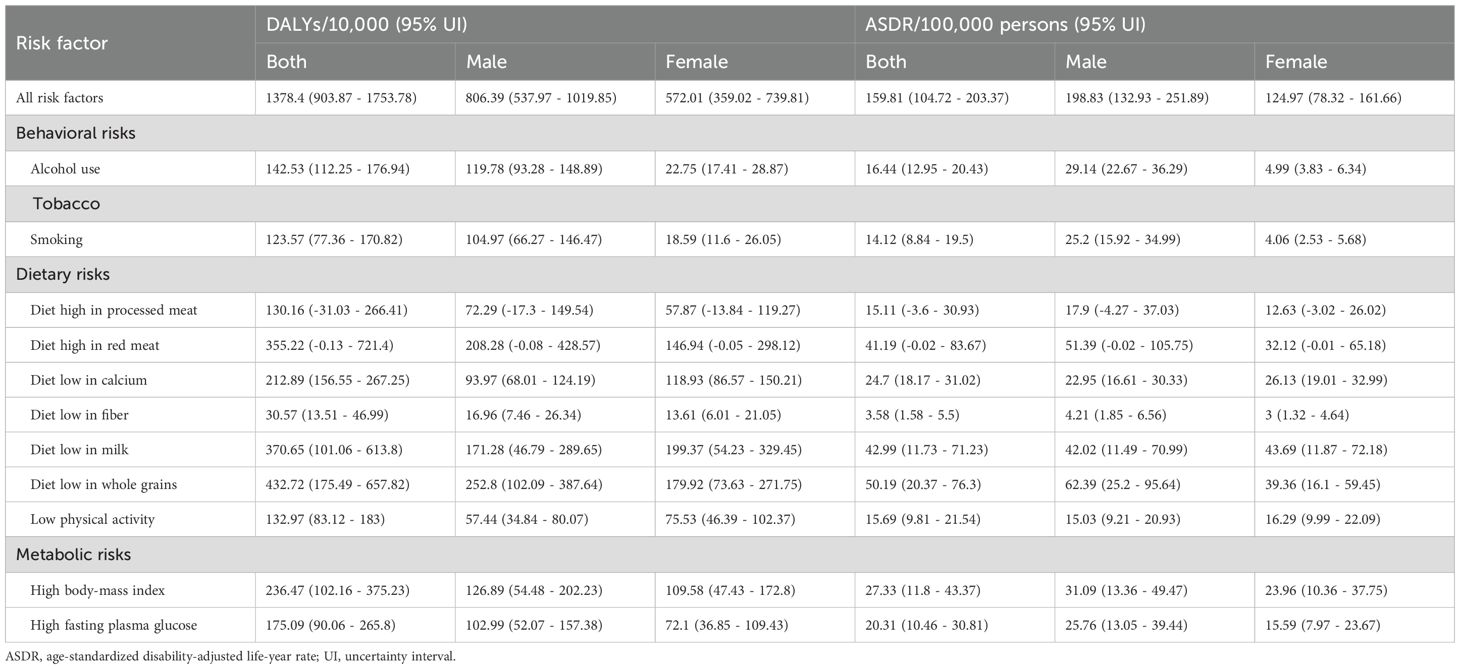Screen dimensions: 1460x669
Task: Select the 'All risk factors' row label
Action: [67, 98]
